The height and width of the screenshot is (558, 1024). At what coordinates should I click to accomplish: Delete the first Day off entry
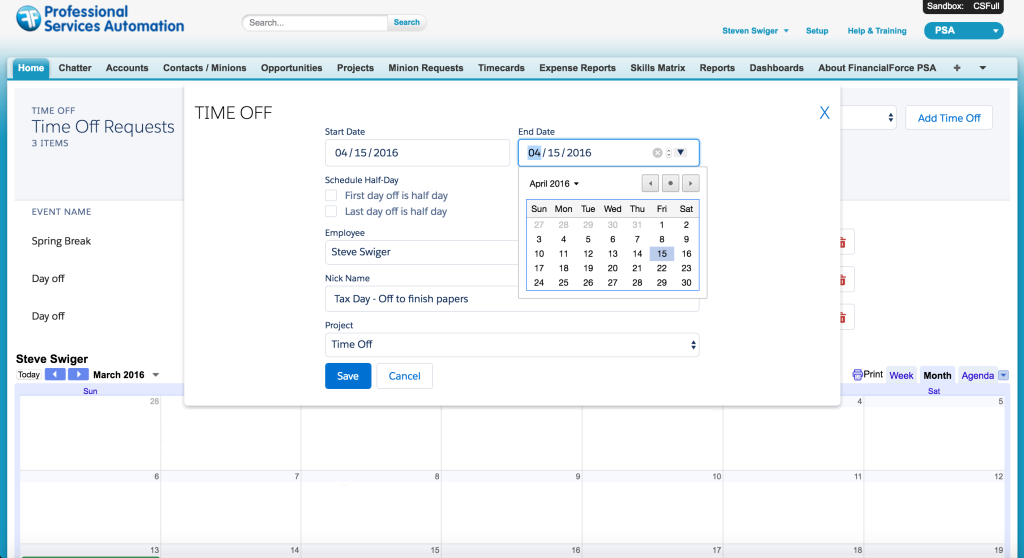(x=842, y=280)
